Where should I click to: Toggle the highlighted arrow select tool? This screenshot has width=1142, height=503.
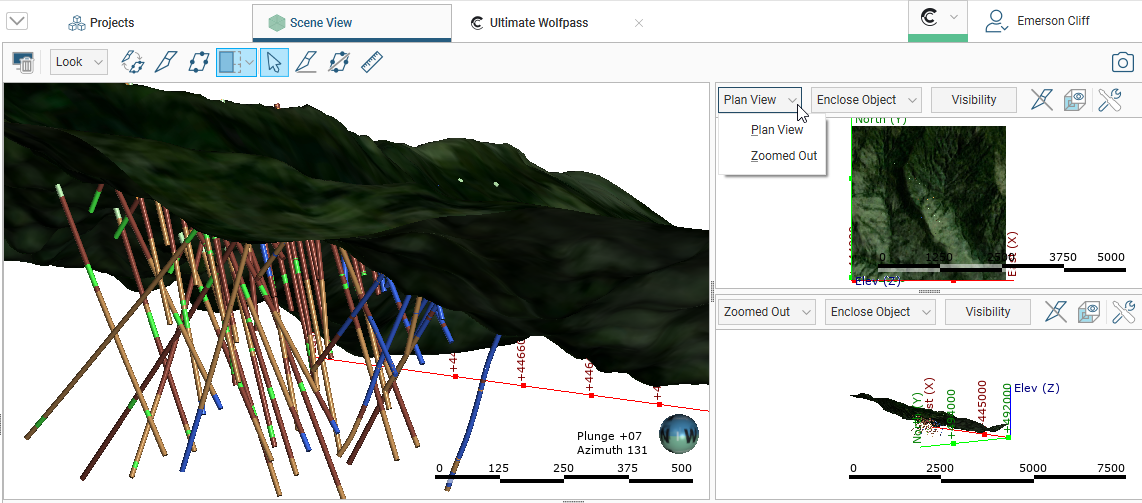pyautogui.click(x=274, y=62)
